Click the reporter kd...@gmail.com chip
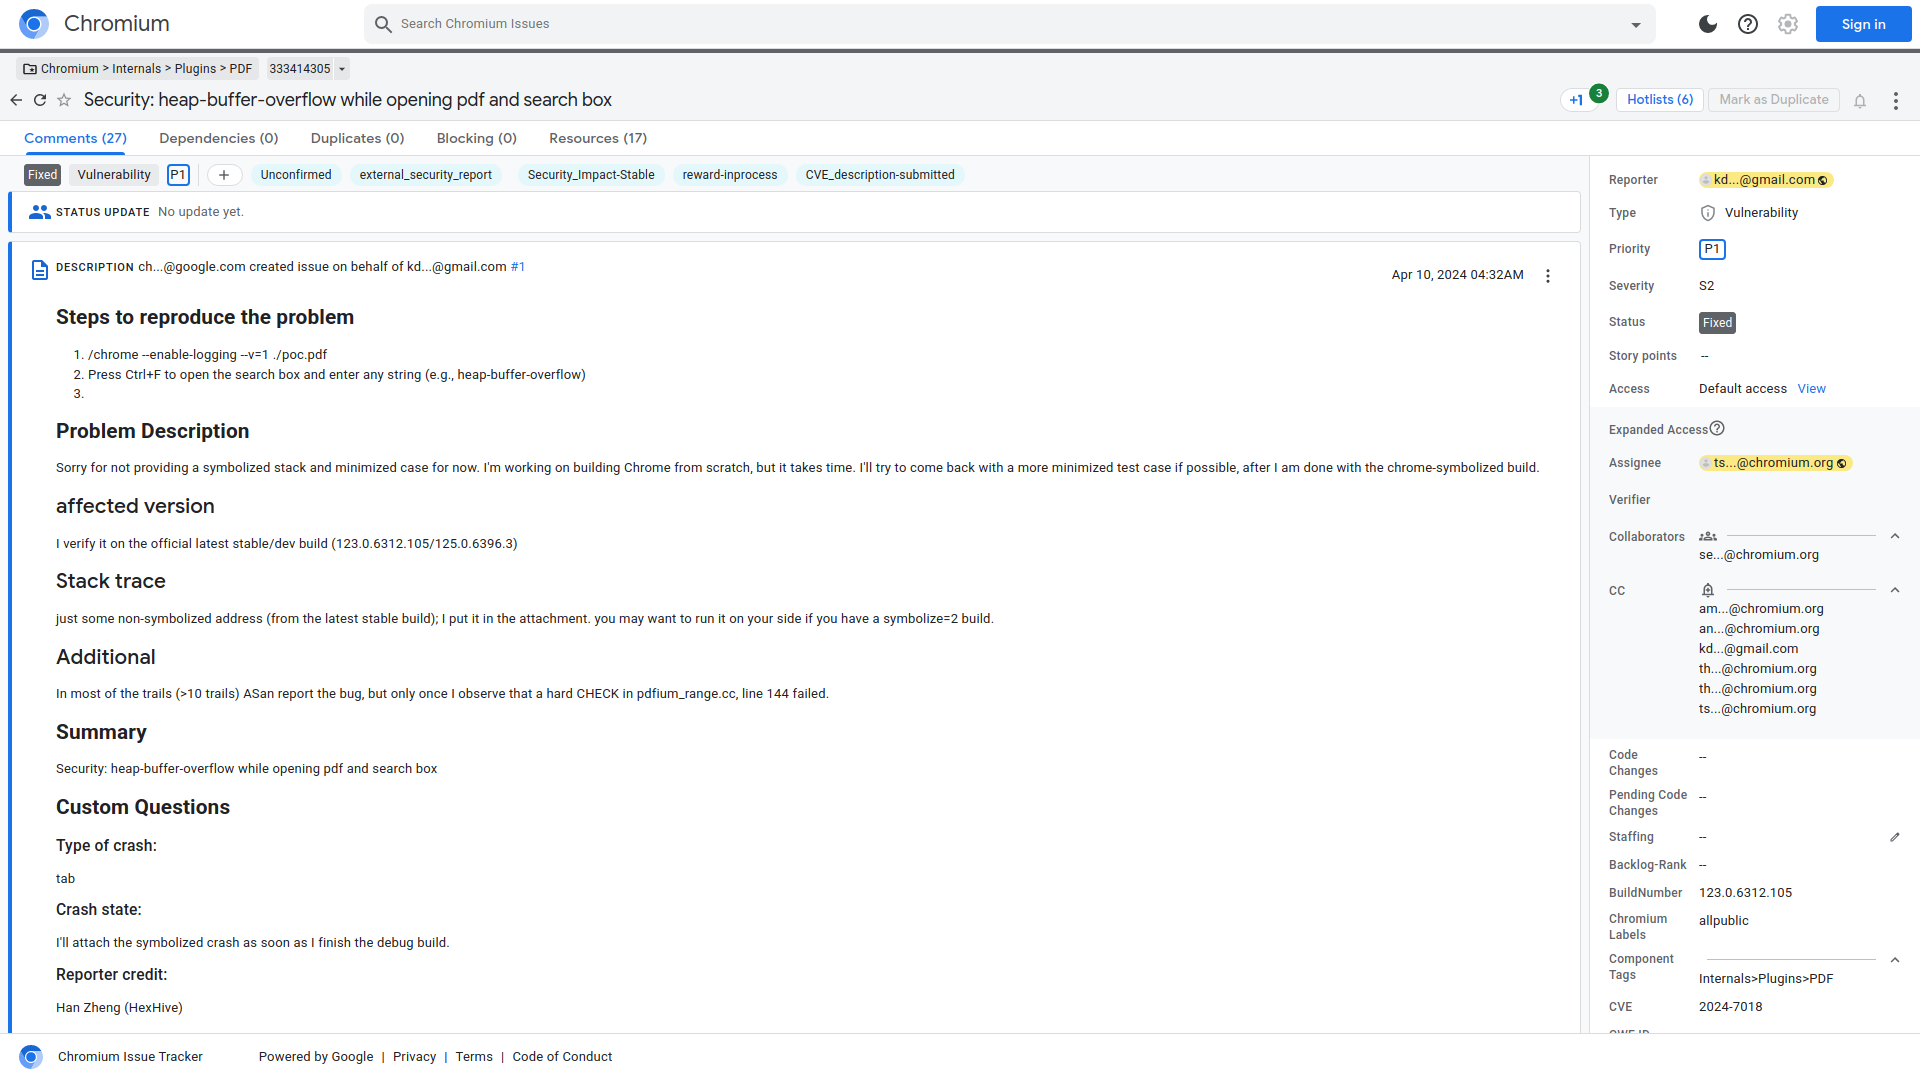 (x=1766, y=180)
